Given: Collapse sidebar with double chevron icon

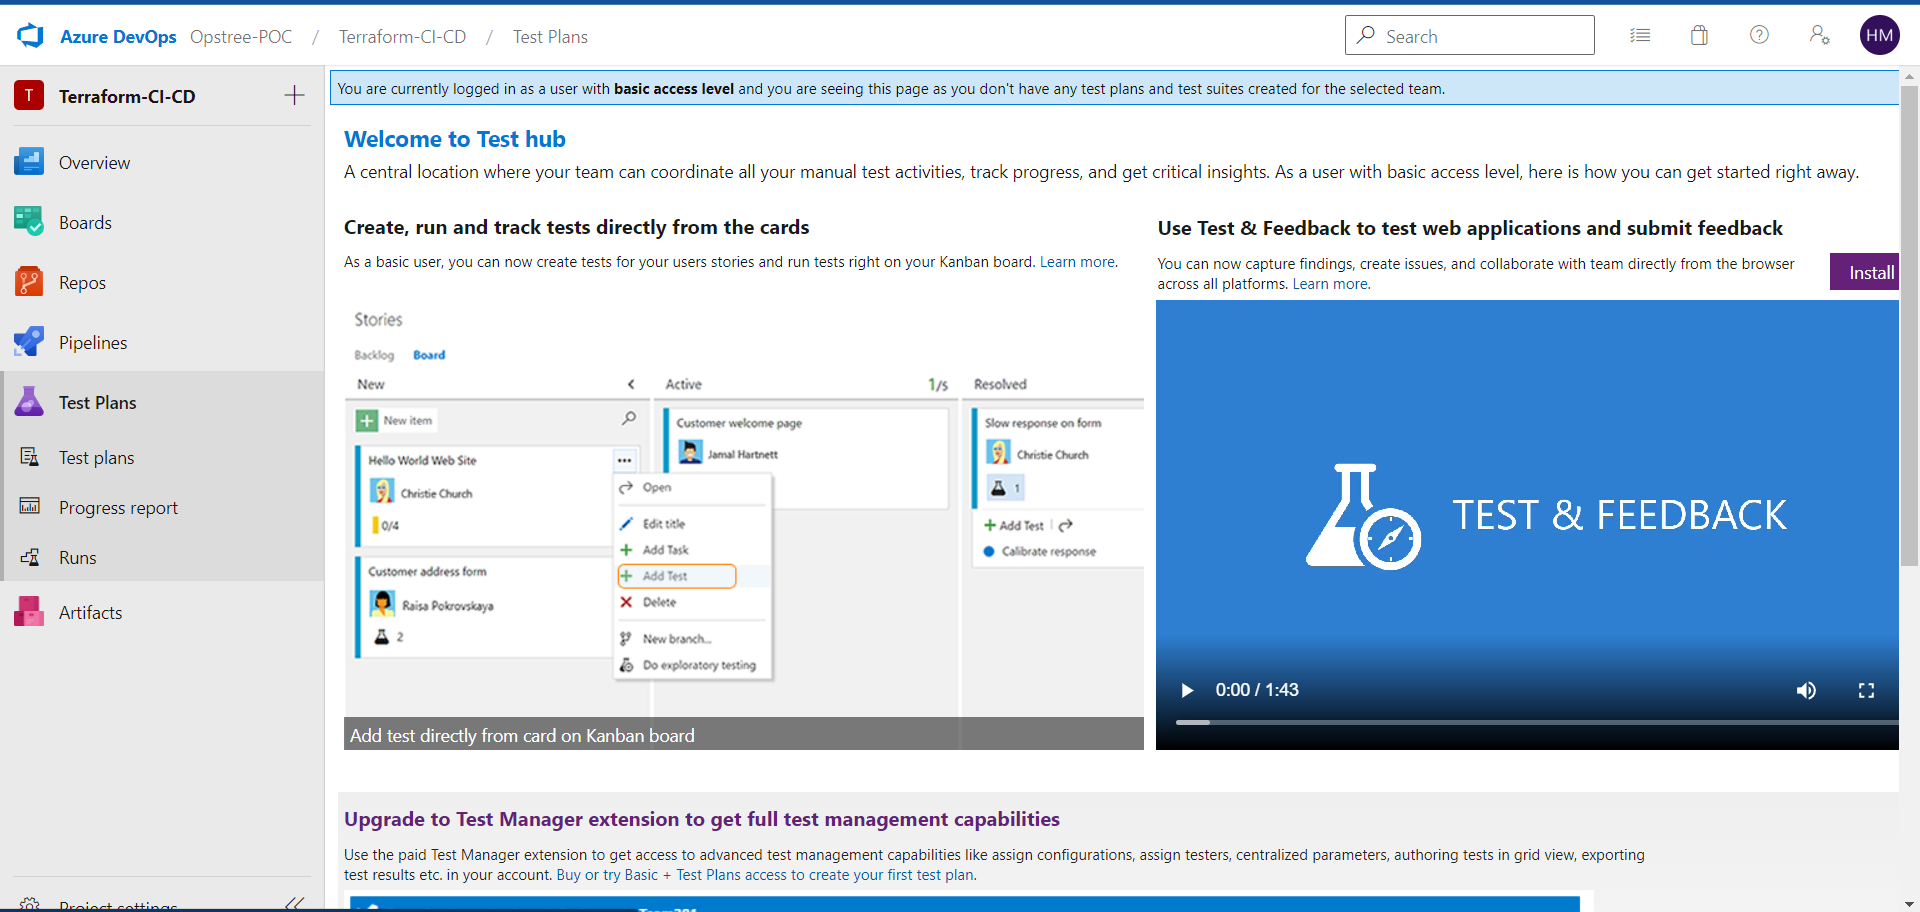Looking at the screenshot, I should pos(294,903).
